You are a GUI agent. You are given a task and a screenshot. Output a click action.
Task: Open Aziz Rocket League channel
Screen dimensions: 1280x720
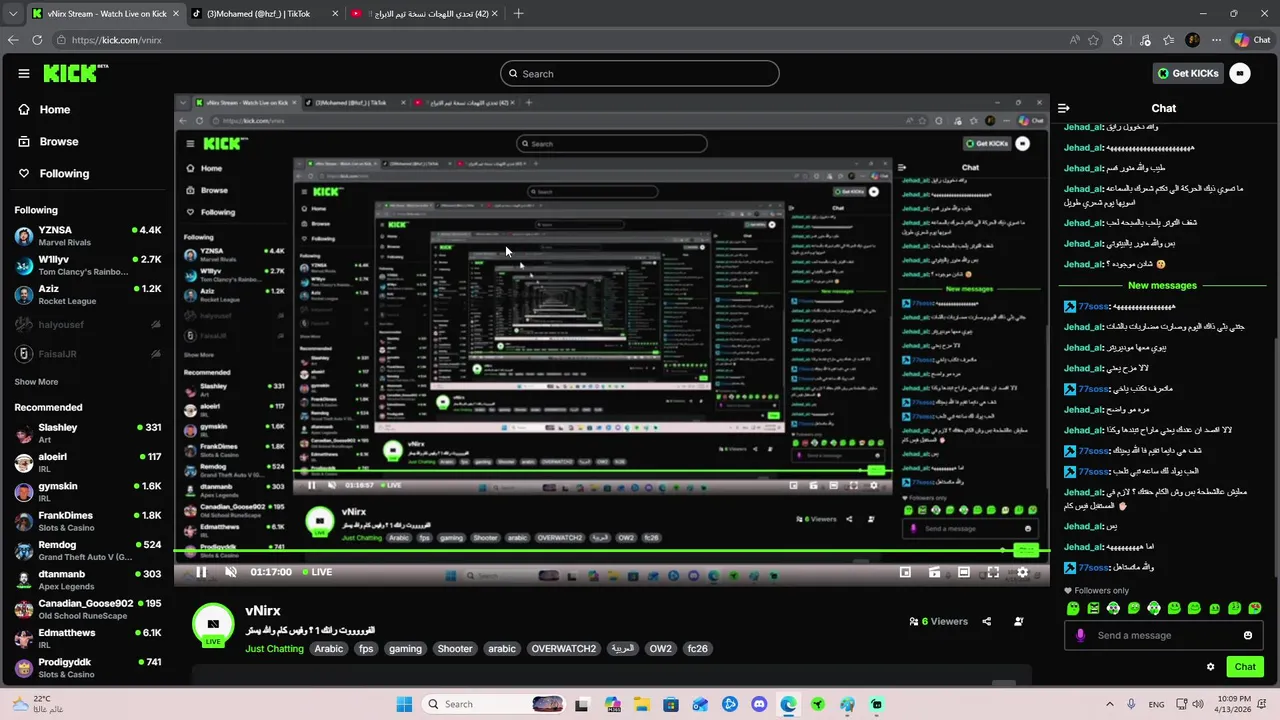pyautogui.click(x=88, y=295)
